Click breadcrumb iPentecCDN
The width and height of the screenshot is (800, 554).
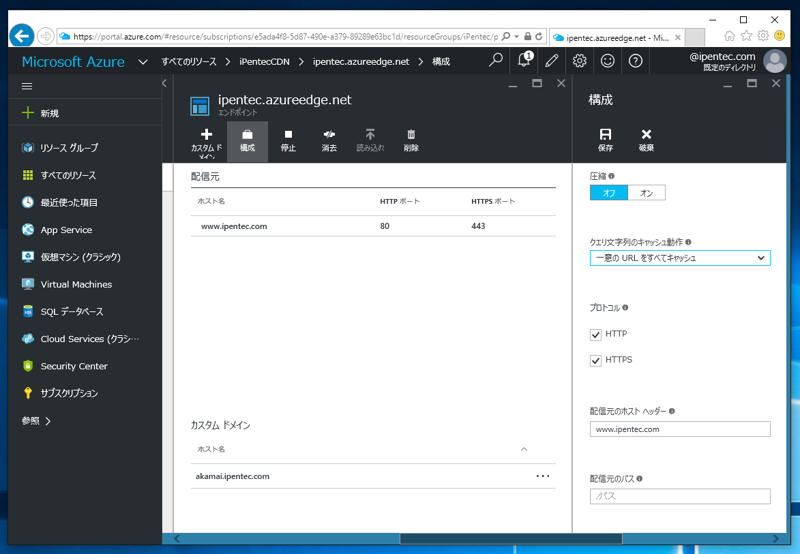click(x=264, y=62)
